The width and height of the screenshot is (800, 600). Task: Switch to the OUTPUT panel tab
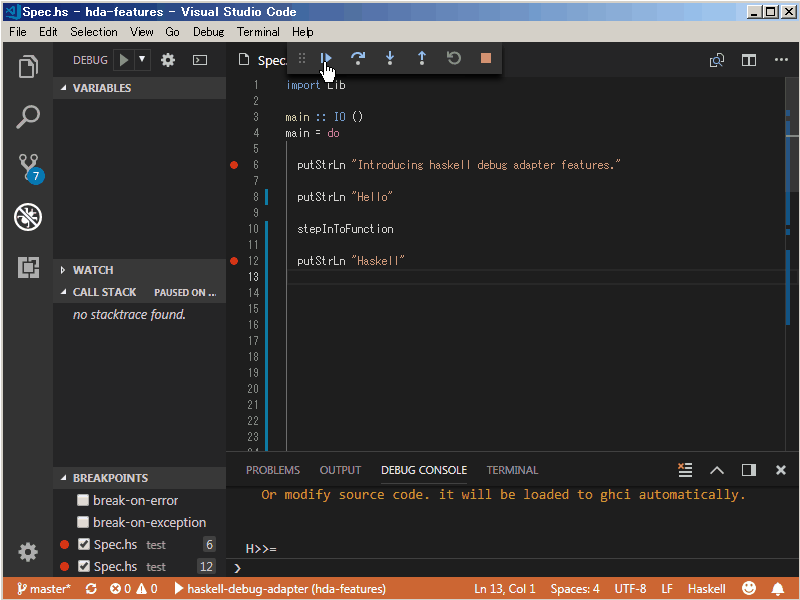340,470
